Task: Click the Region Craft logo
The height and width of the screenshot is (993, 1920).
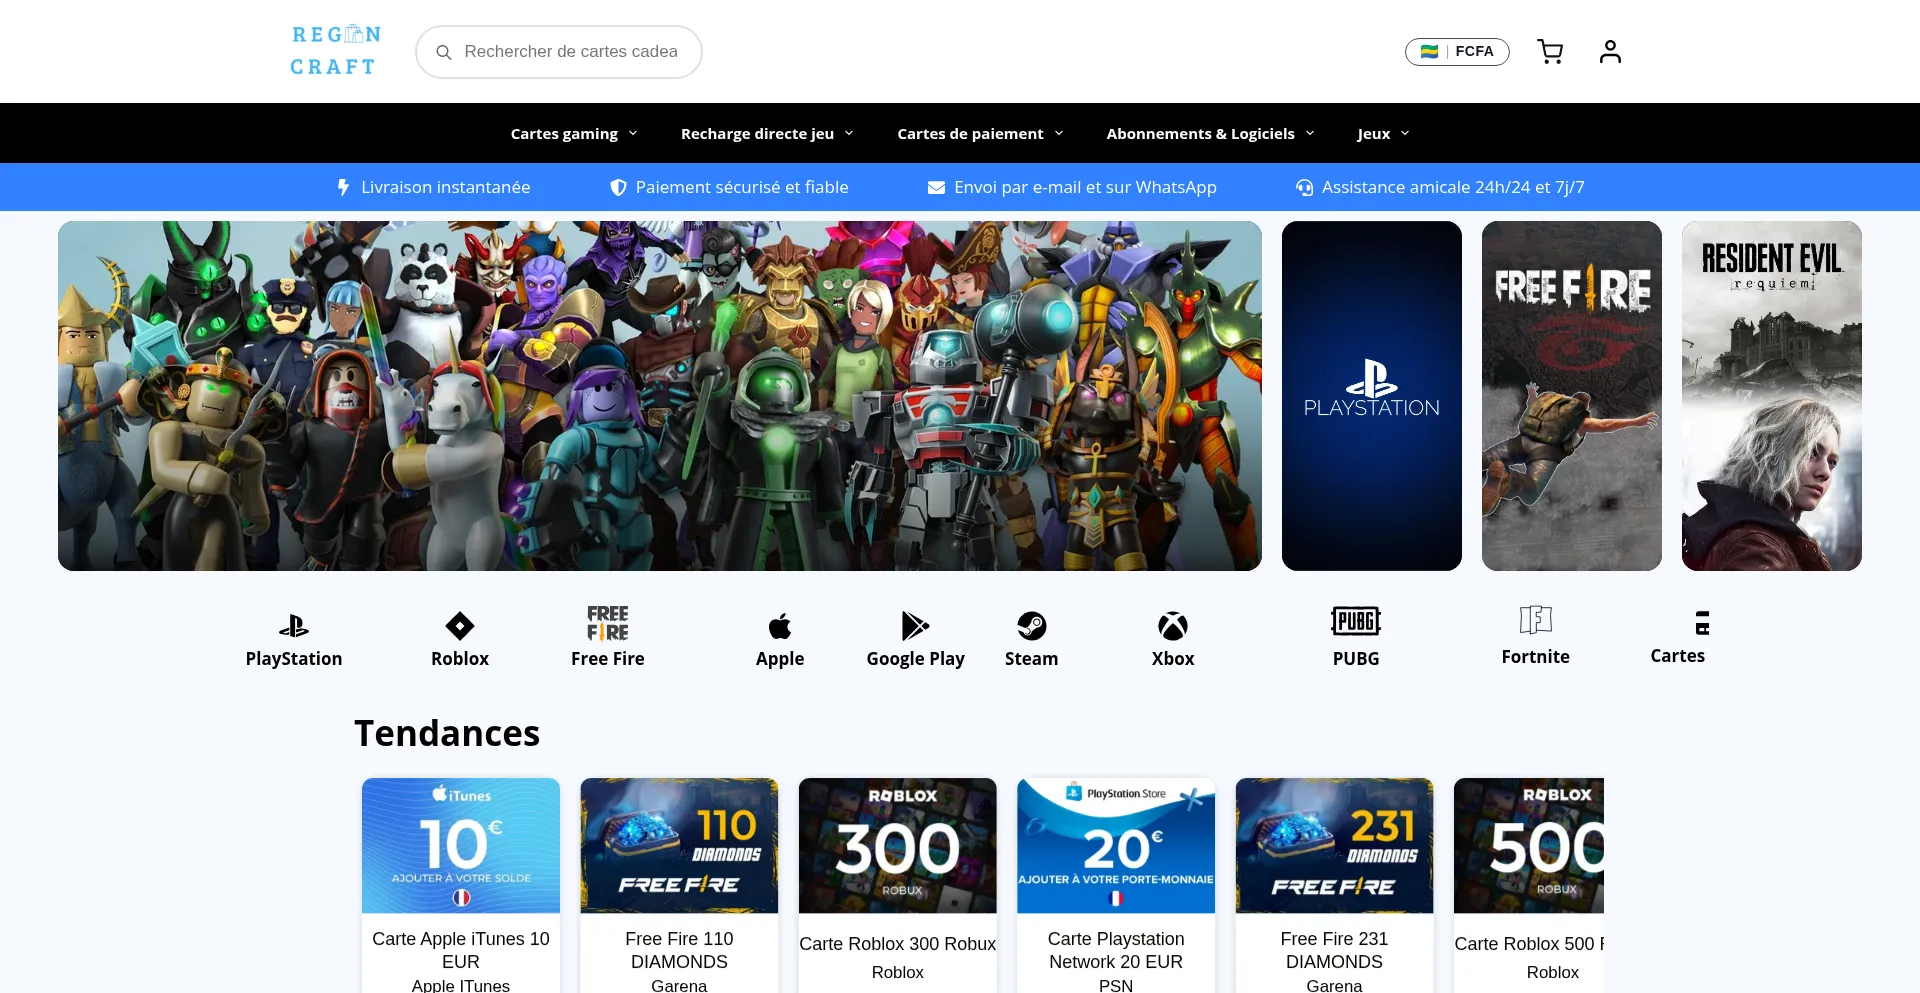Action: point(335,51)
